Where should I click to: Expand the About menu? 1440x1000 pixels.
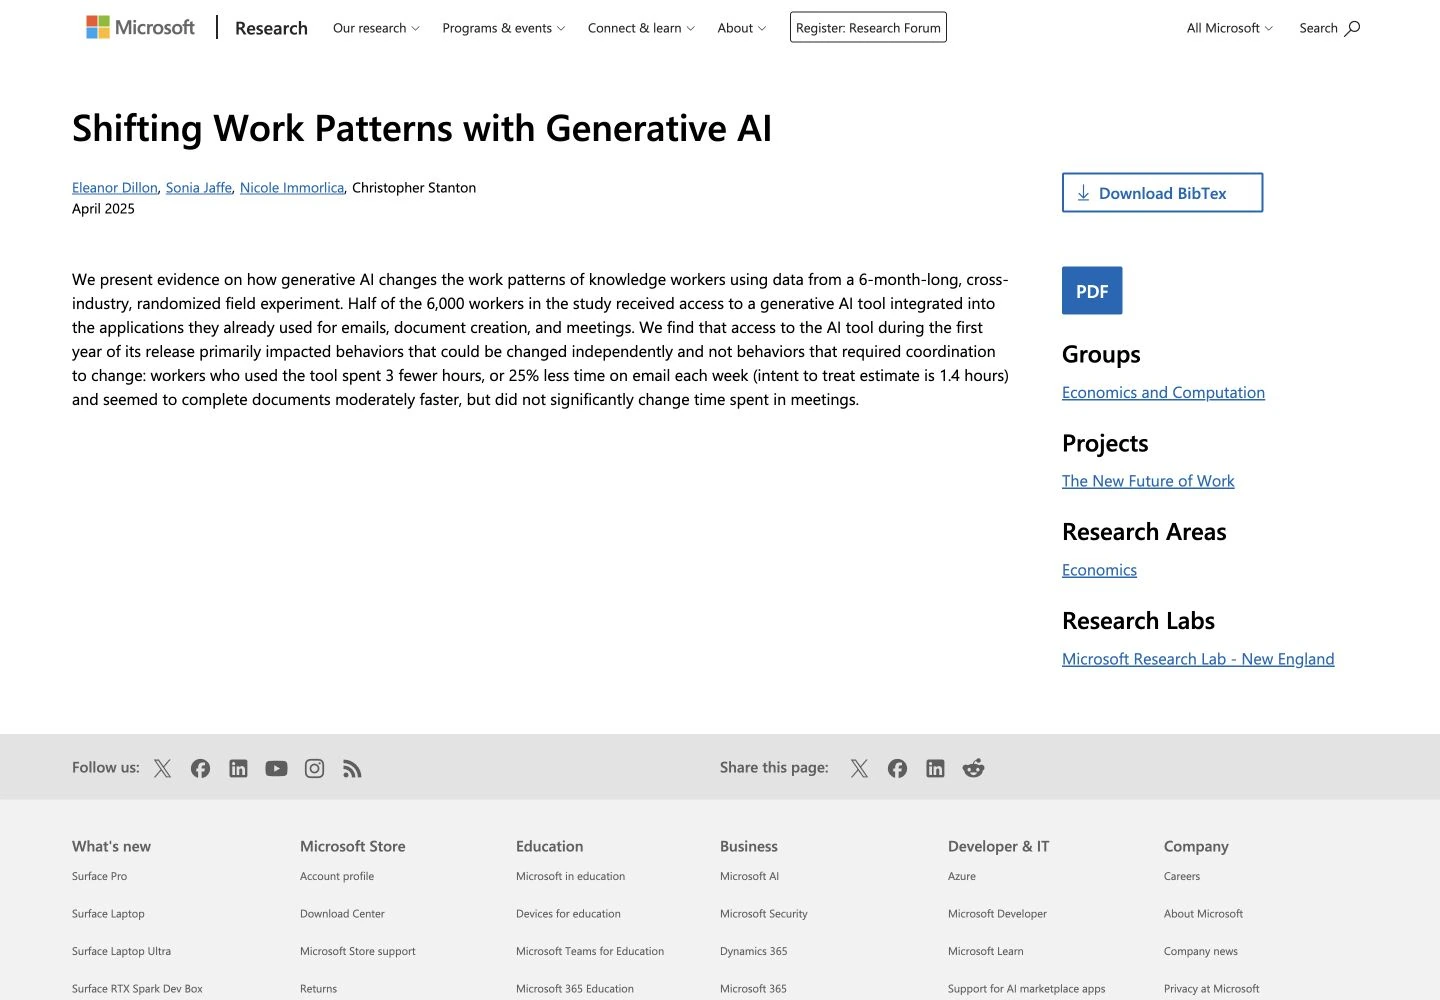pos(742,28)
